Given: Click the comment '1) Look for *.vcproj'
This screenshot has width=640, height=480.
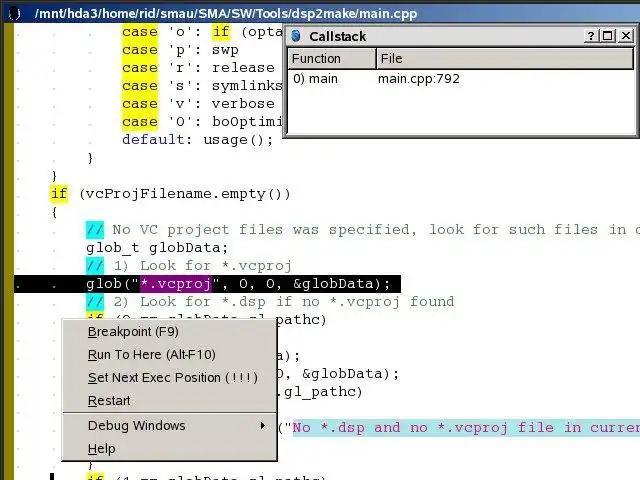Looking at the screenshot, I should pos(189,266).
